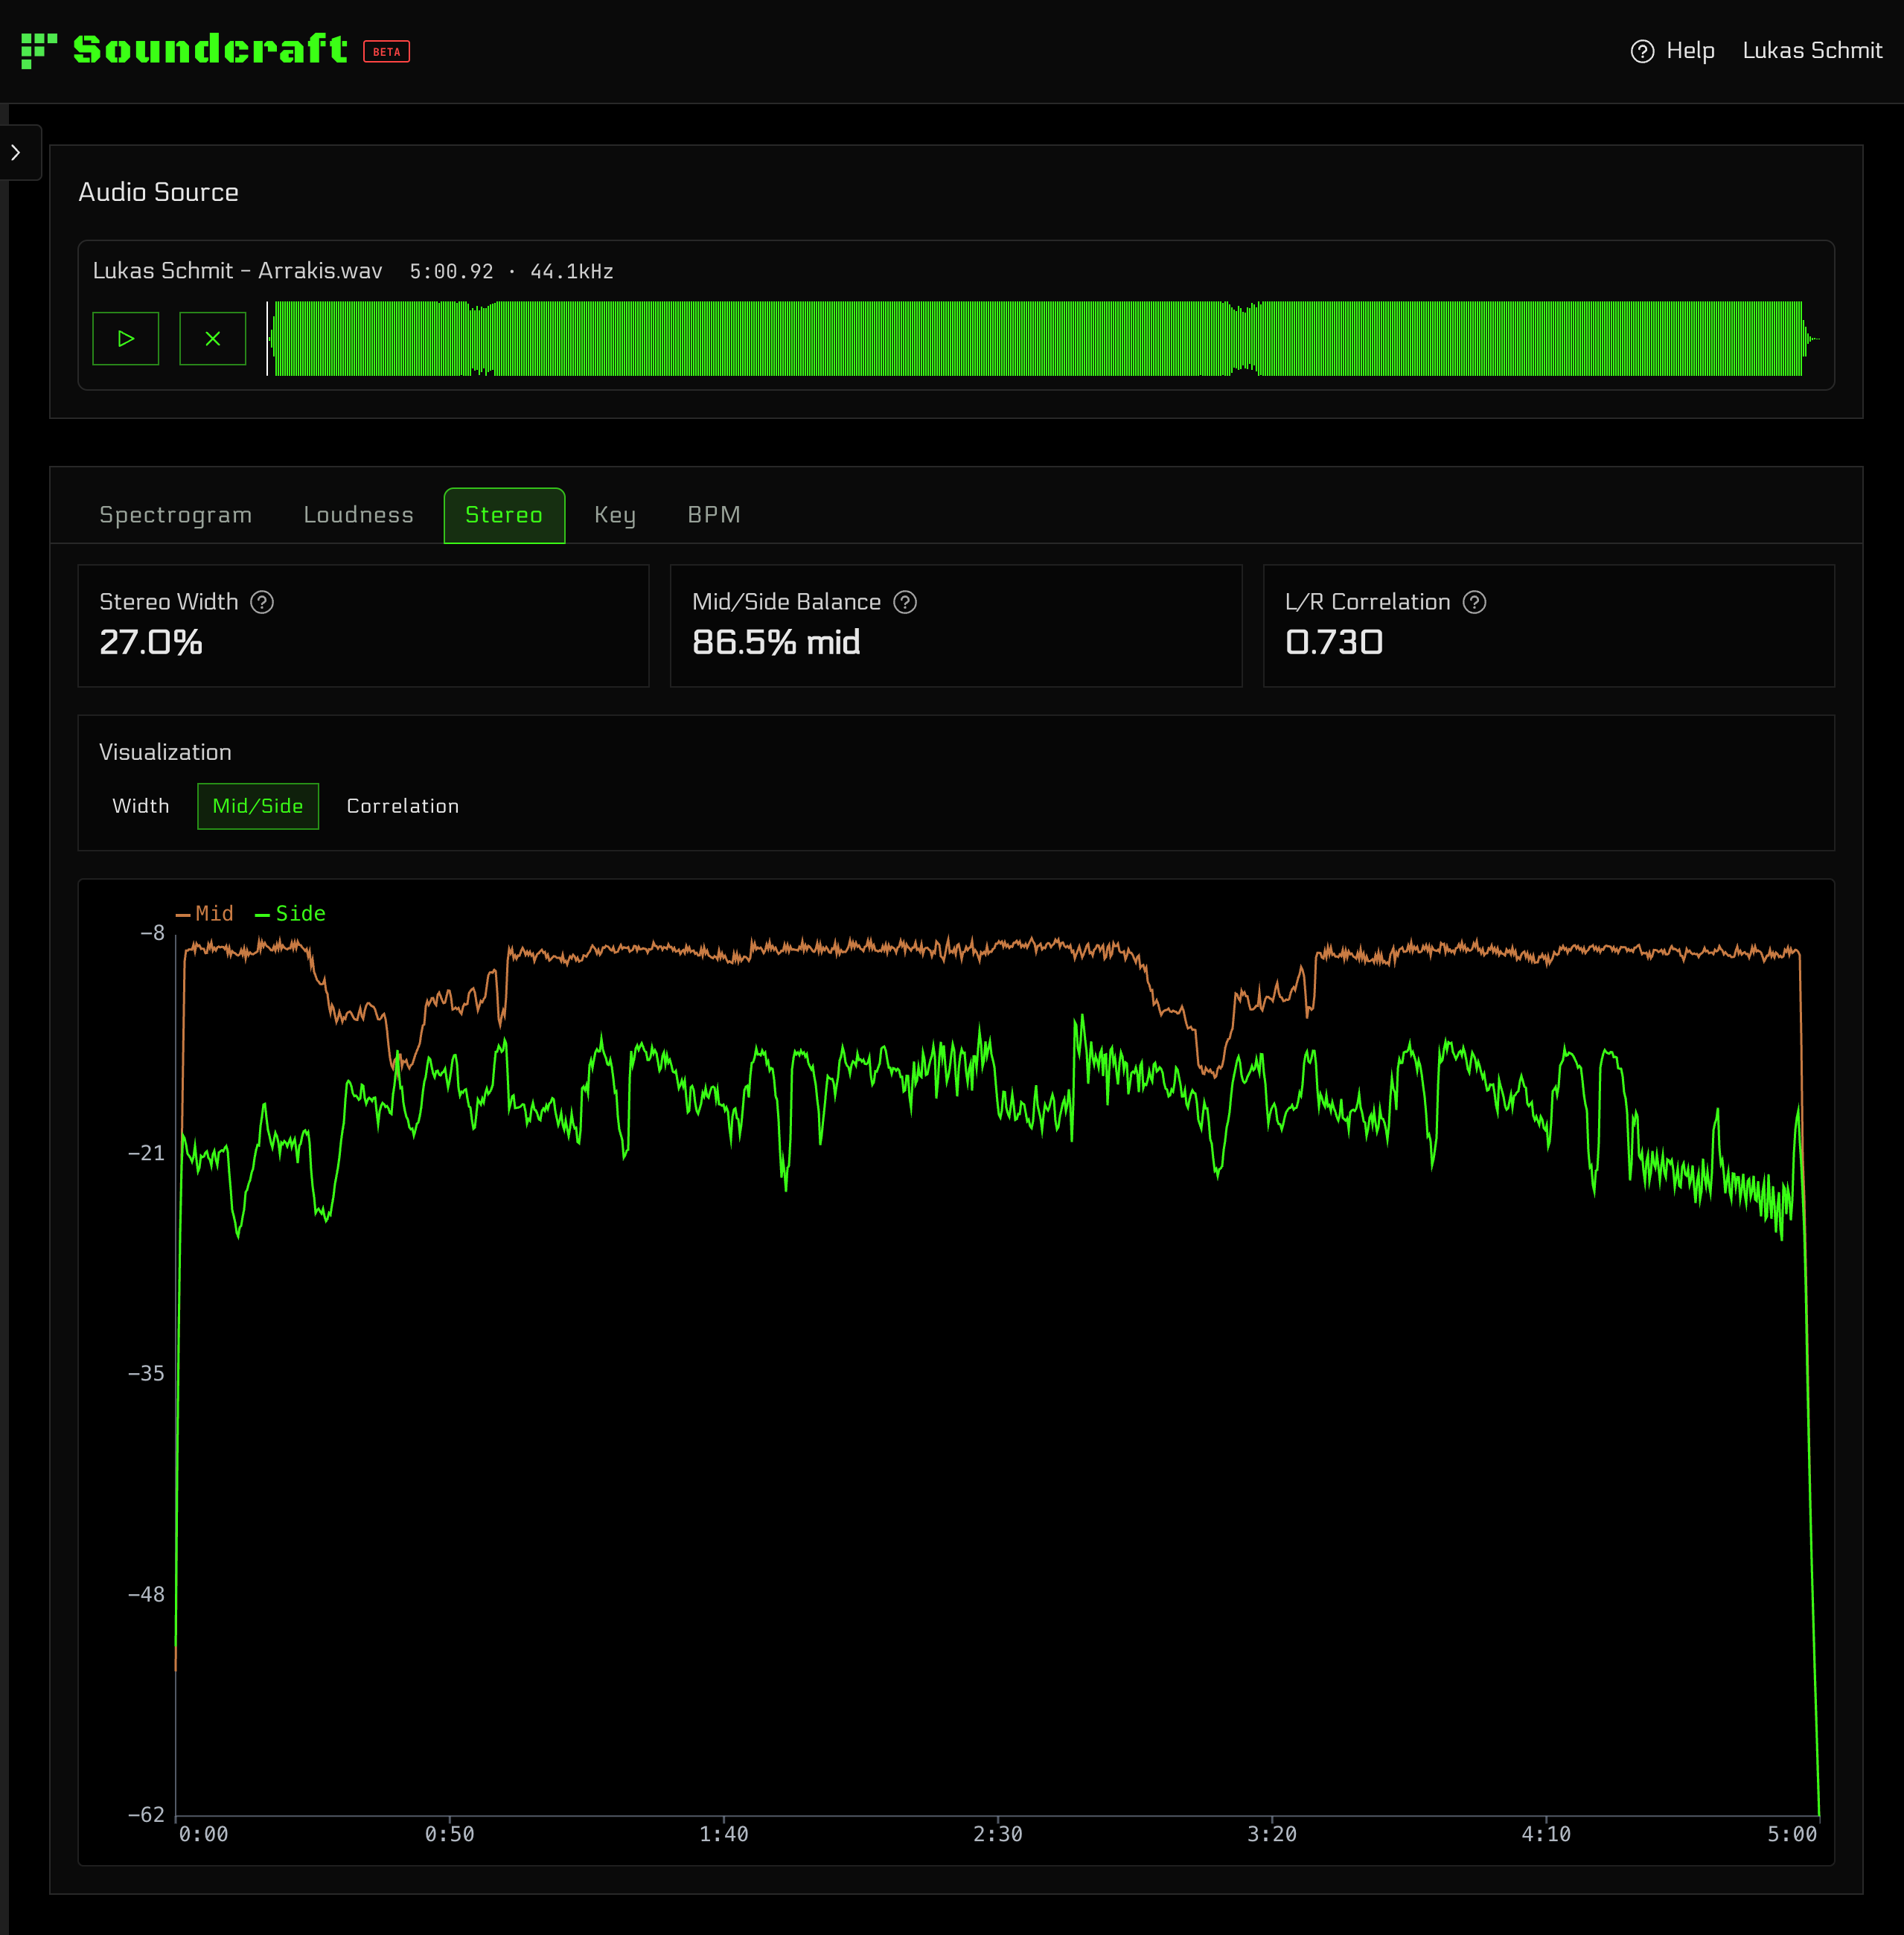Screen dimensions: 1904x1935
Task: Click the BETA badge next to logo
Action: pos(386,52)
